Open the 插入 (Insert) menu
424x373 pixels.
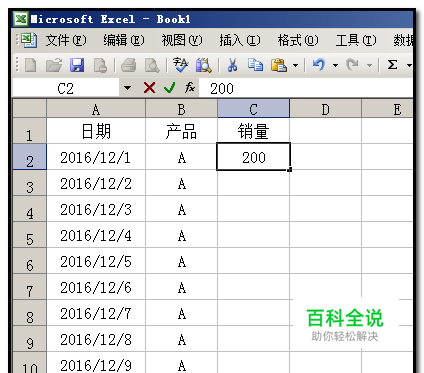[240, 40]
